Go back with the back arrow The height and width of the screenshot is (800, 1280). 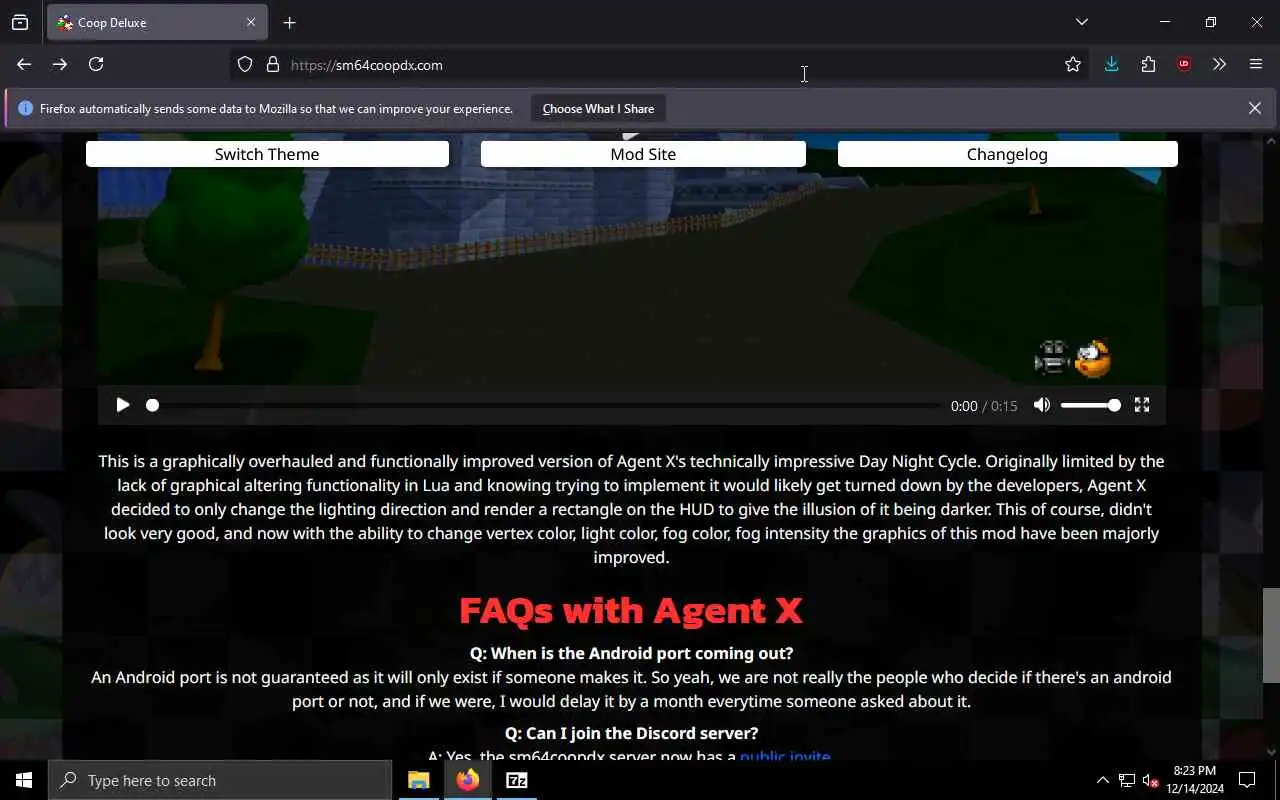[24, 64]
